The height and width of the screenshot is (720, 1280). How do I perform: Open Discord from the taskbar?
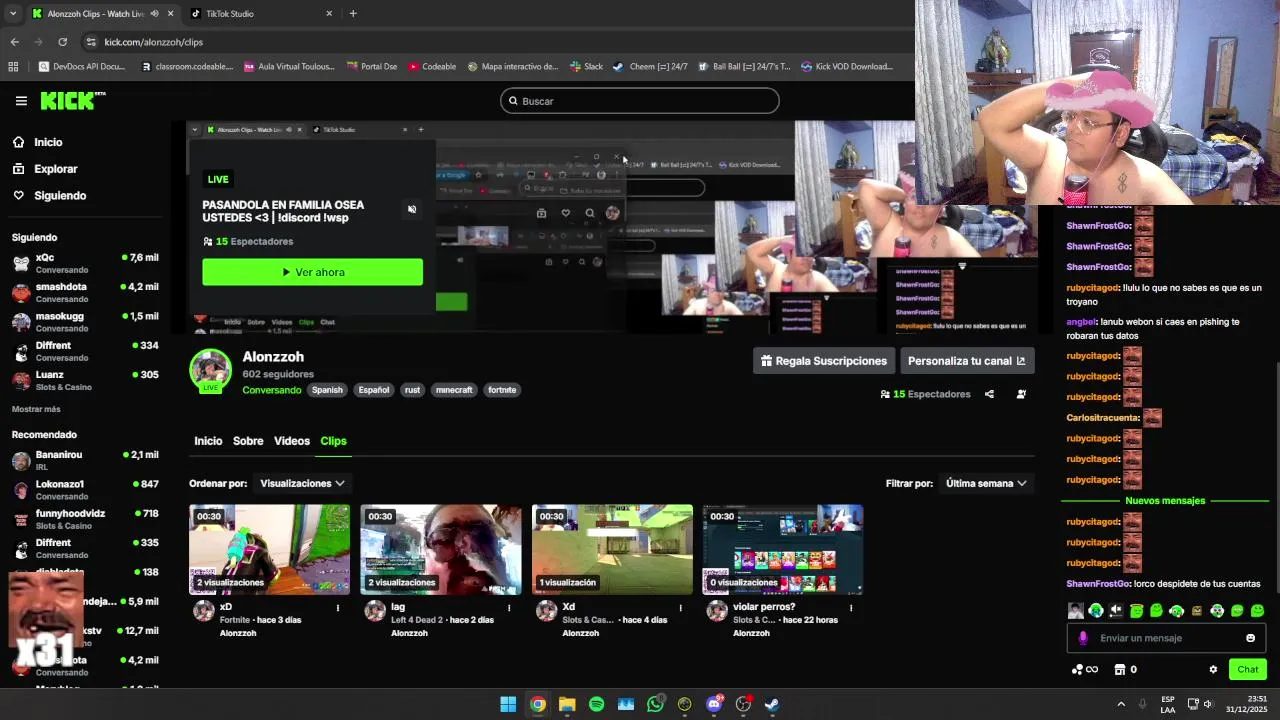pyautogui.click(x=714, y=704)
